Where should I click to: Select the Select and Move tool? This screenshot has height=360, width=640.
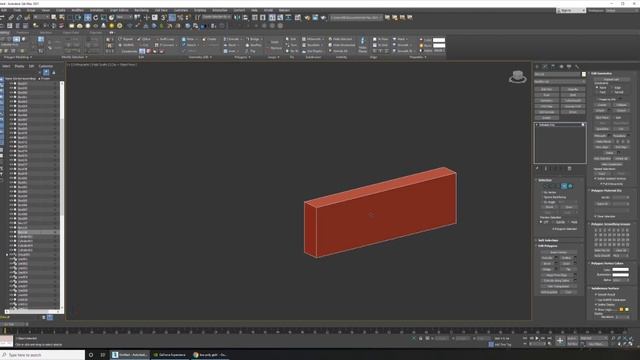[x=88, y=18]
